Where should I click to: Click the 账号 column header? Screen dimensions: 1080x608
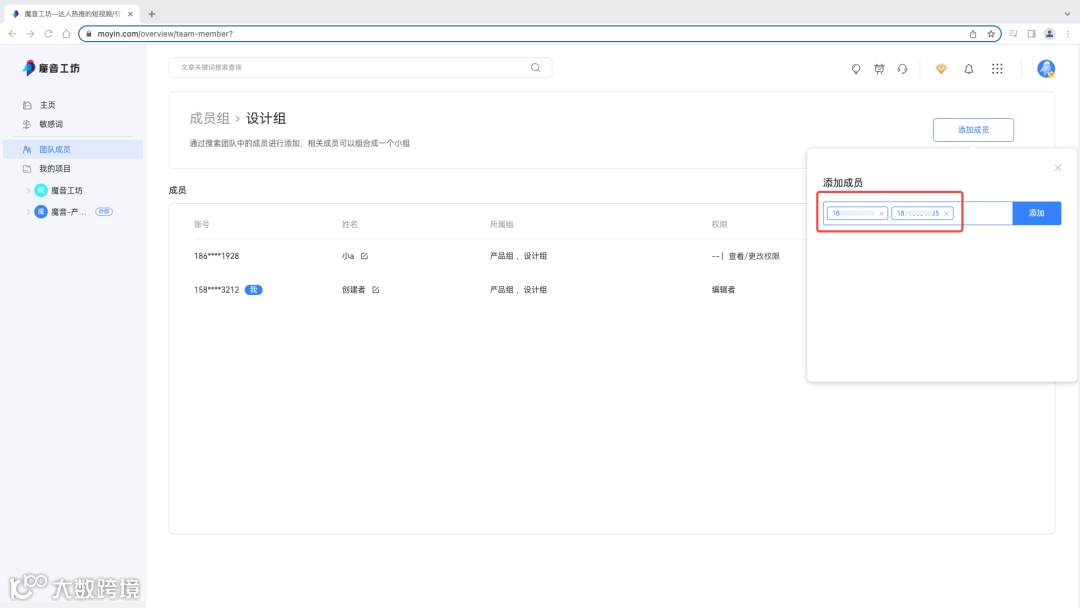click(202, 224)
